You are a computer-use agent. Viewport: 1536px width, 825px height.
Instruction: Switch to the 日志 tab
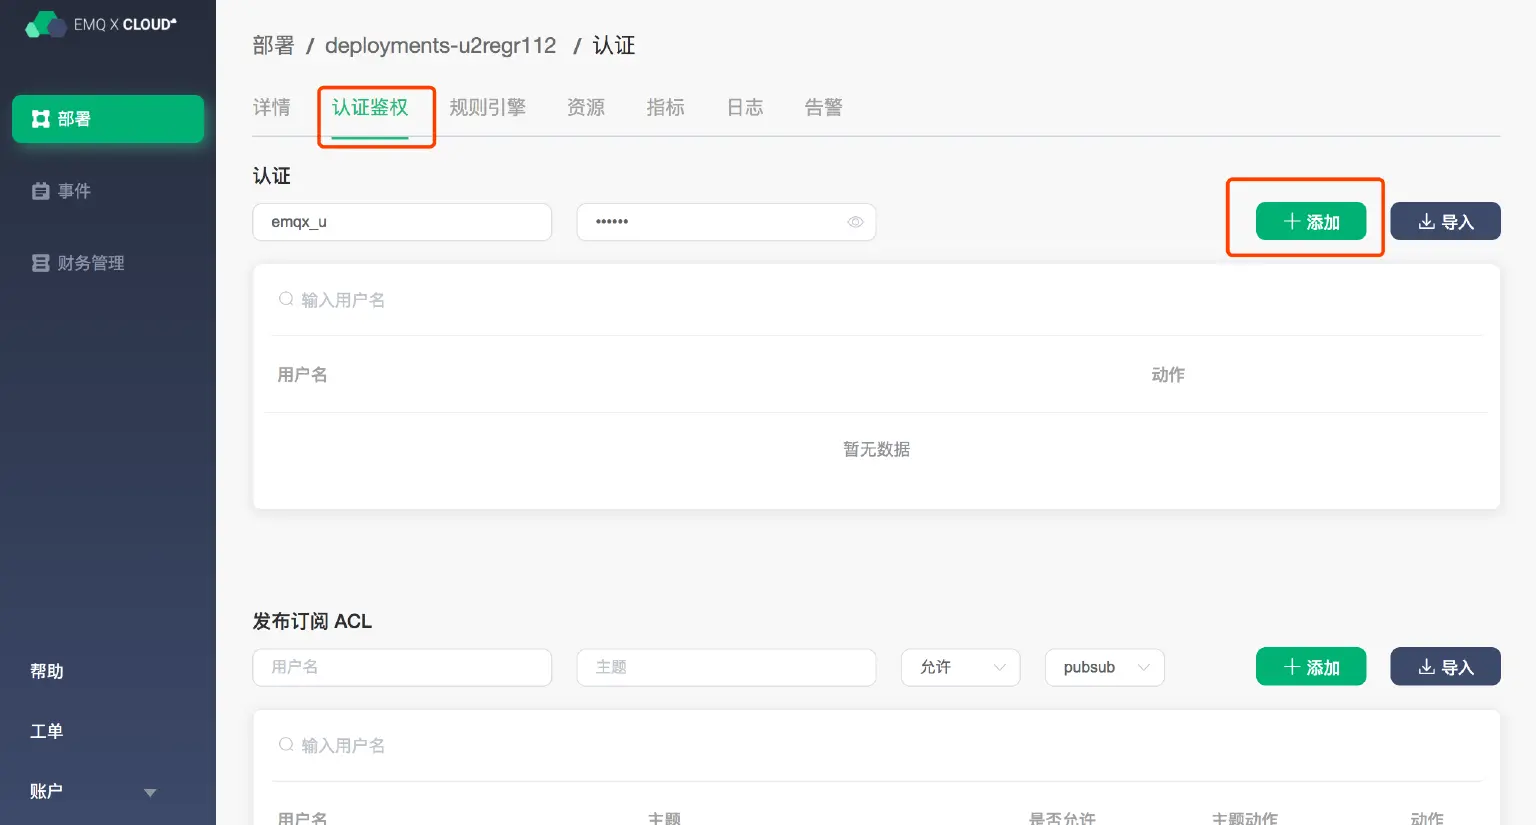point(744,107)
